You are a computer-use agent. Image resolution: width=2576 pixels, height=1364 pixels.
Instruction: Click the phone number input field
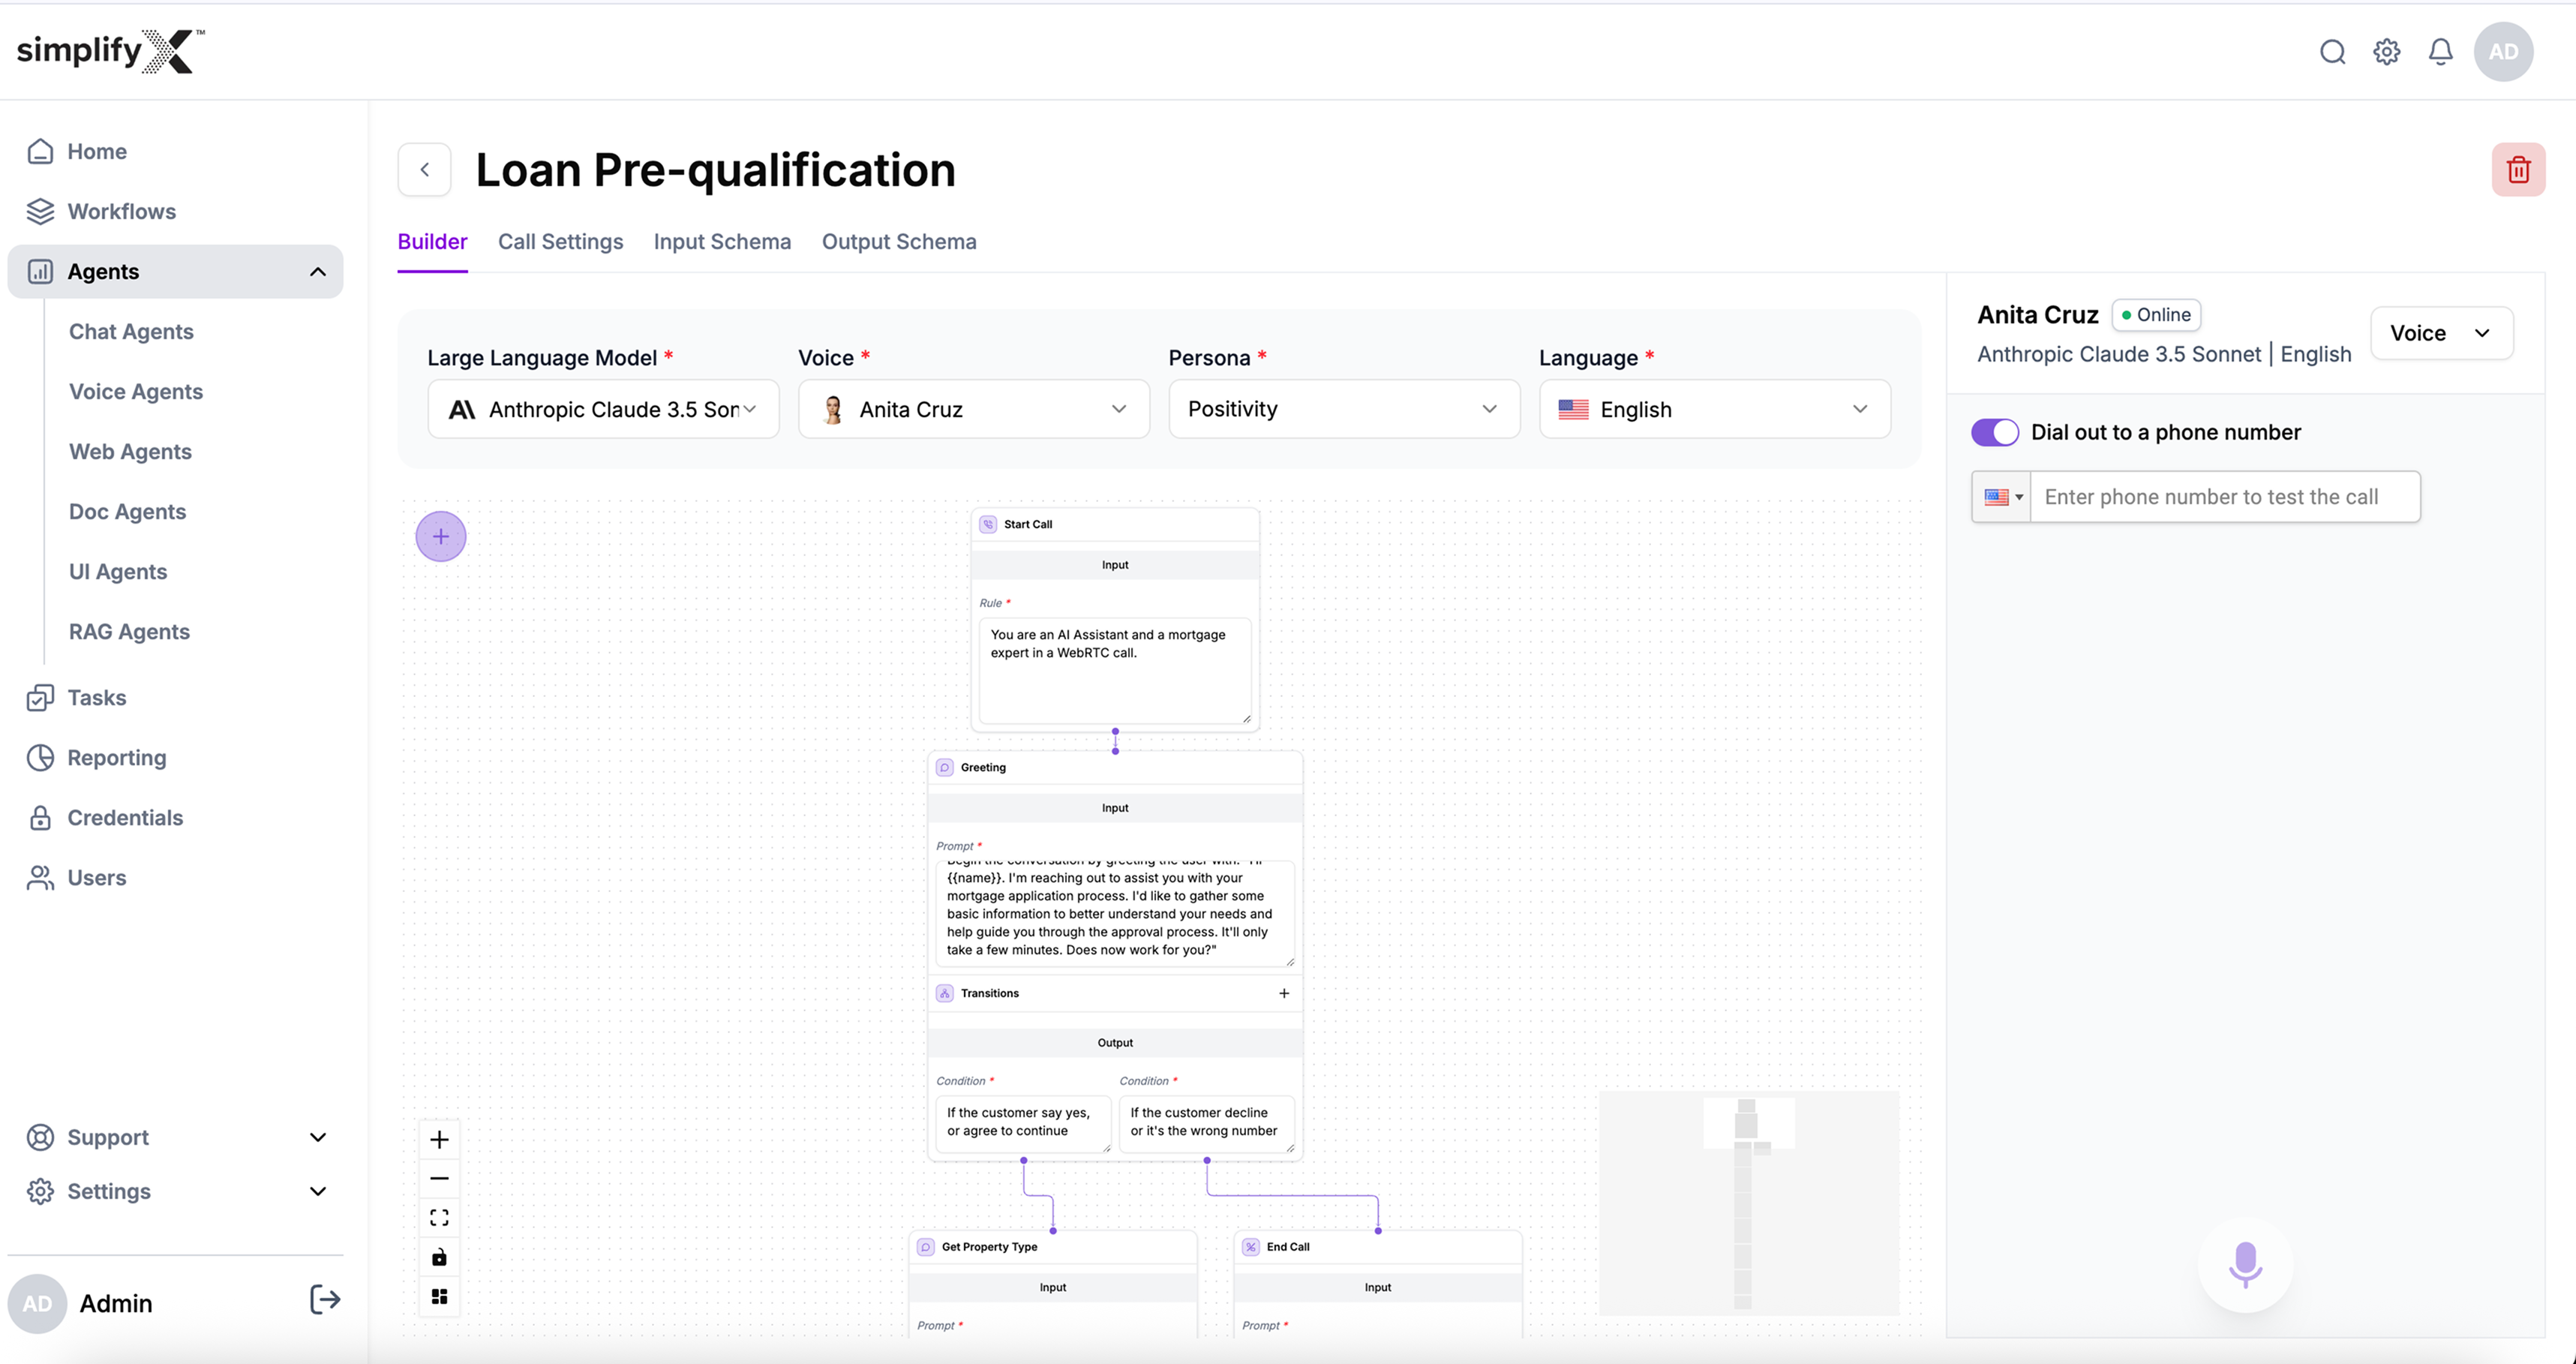tap(2224, 497)
